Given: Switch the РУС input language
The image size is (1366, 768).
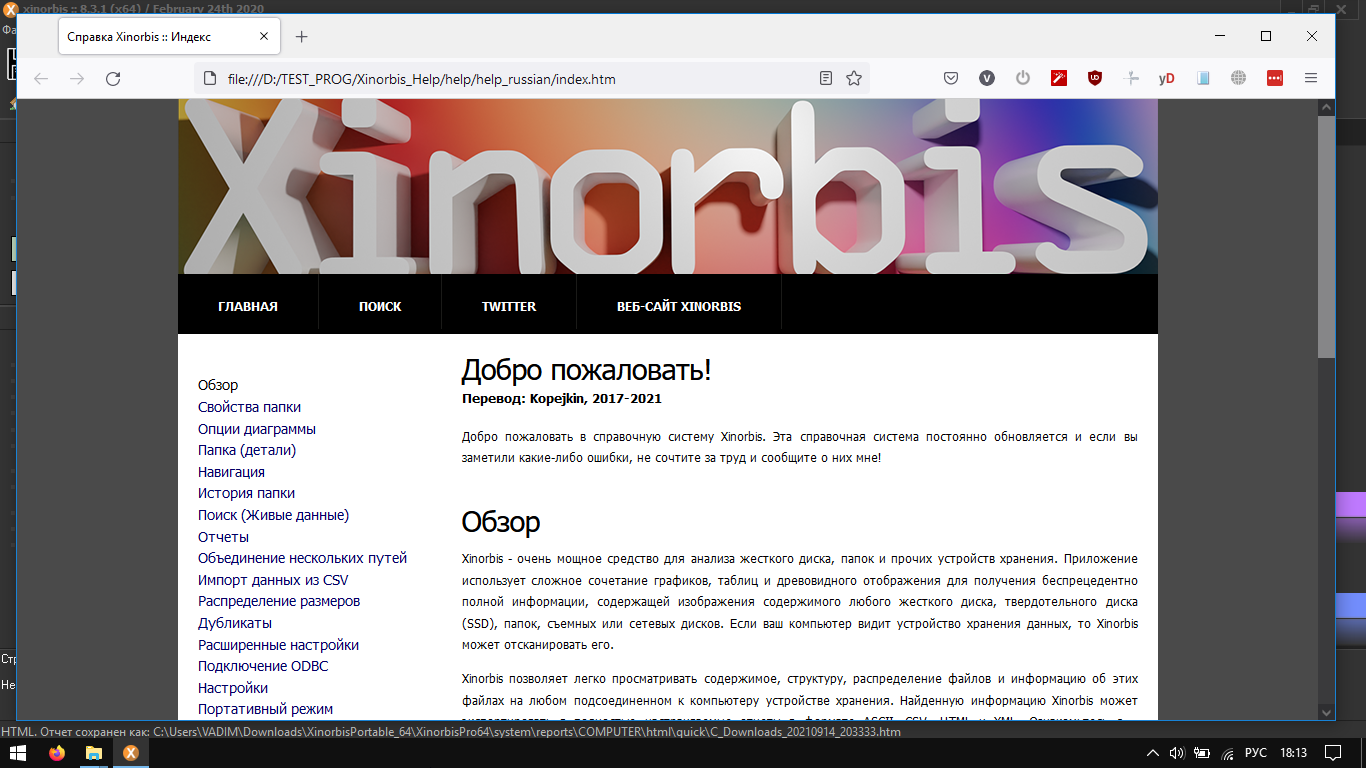Looking at the screenshot, I should coord(1256,753).
